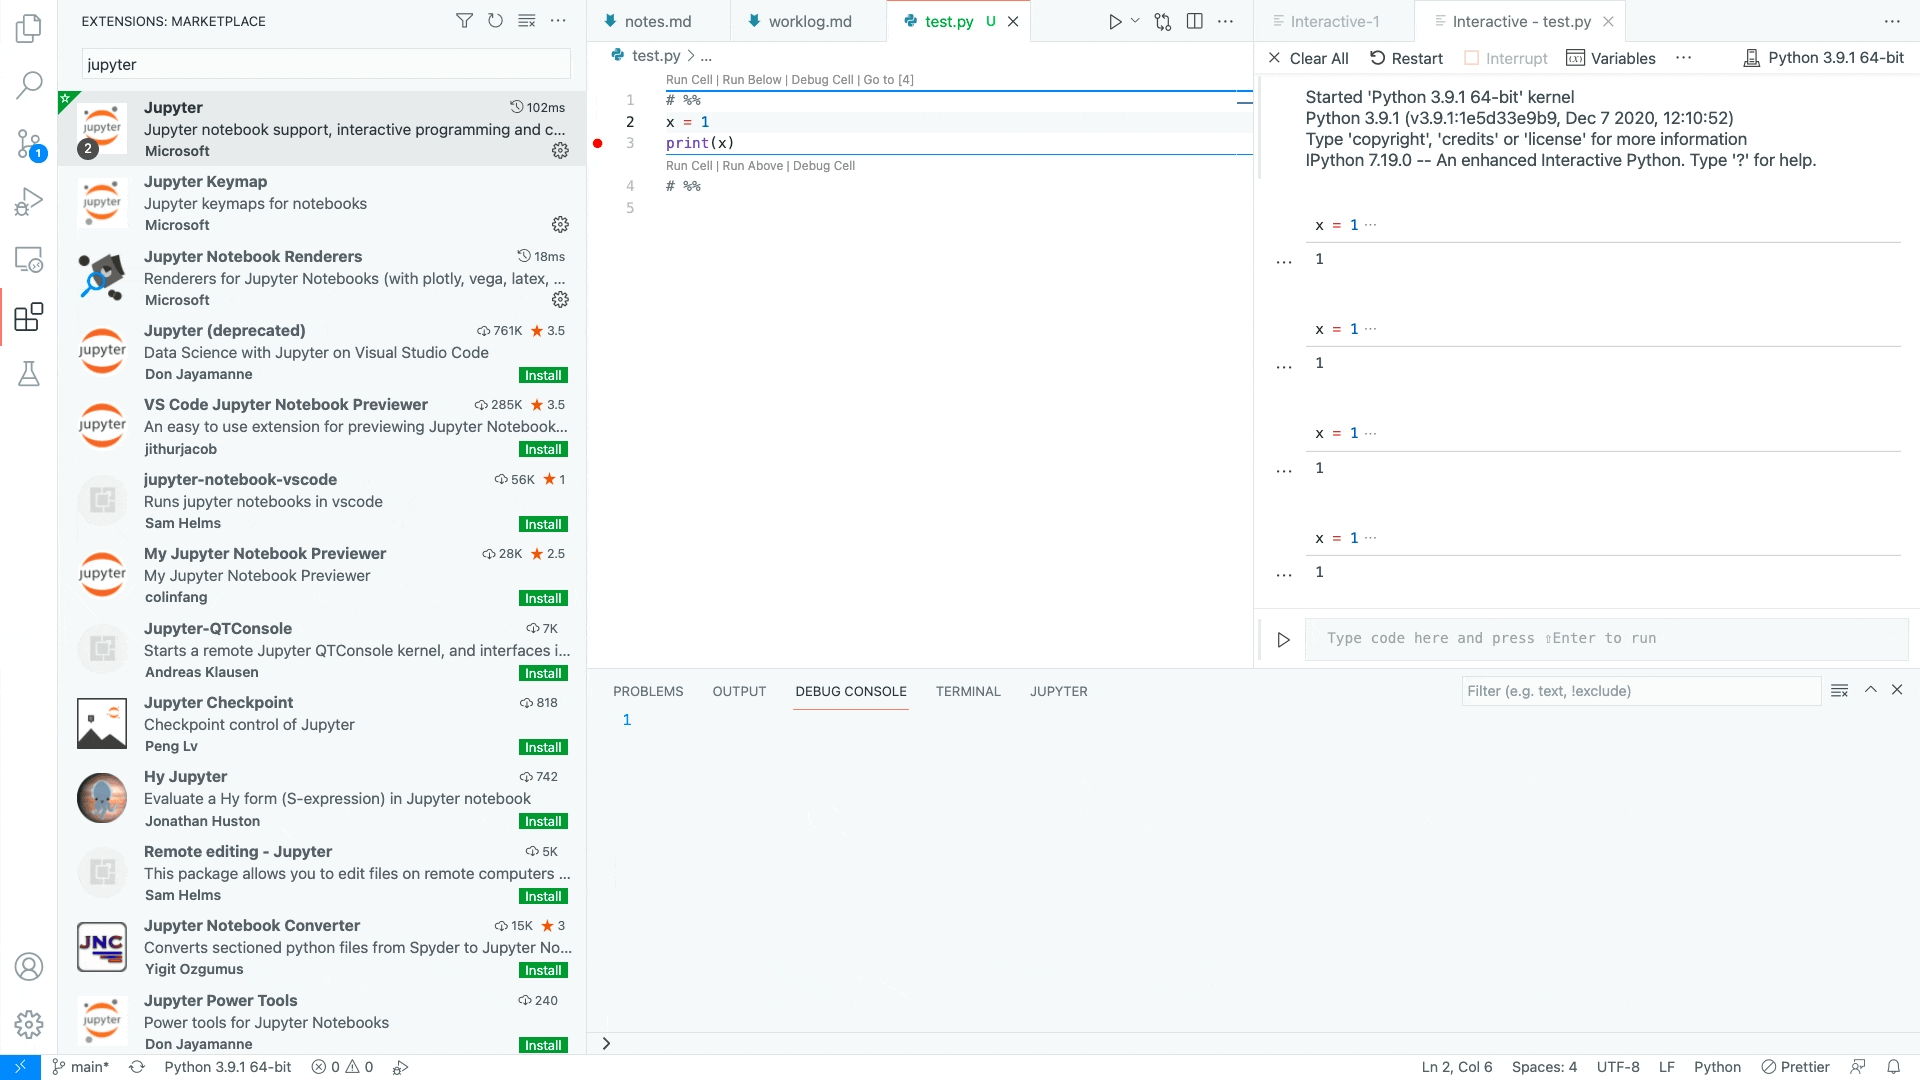This screenshot has width=1920, height=1080.
Task: Open the Search view icon
Action: coord(29,85)
